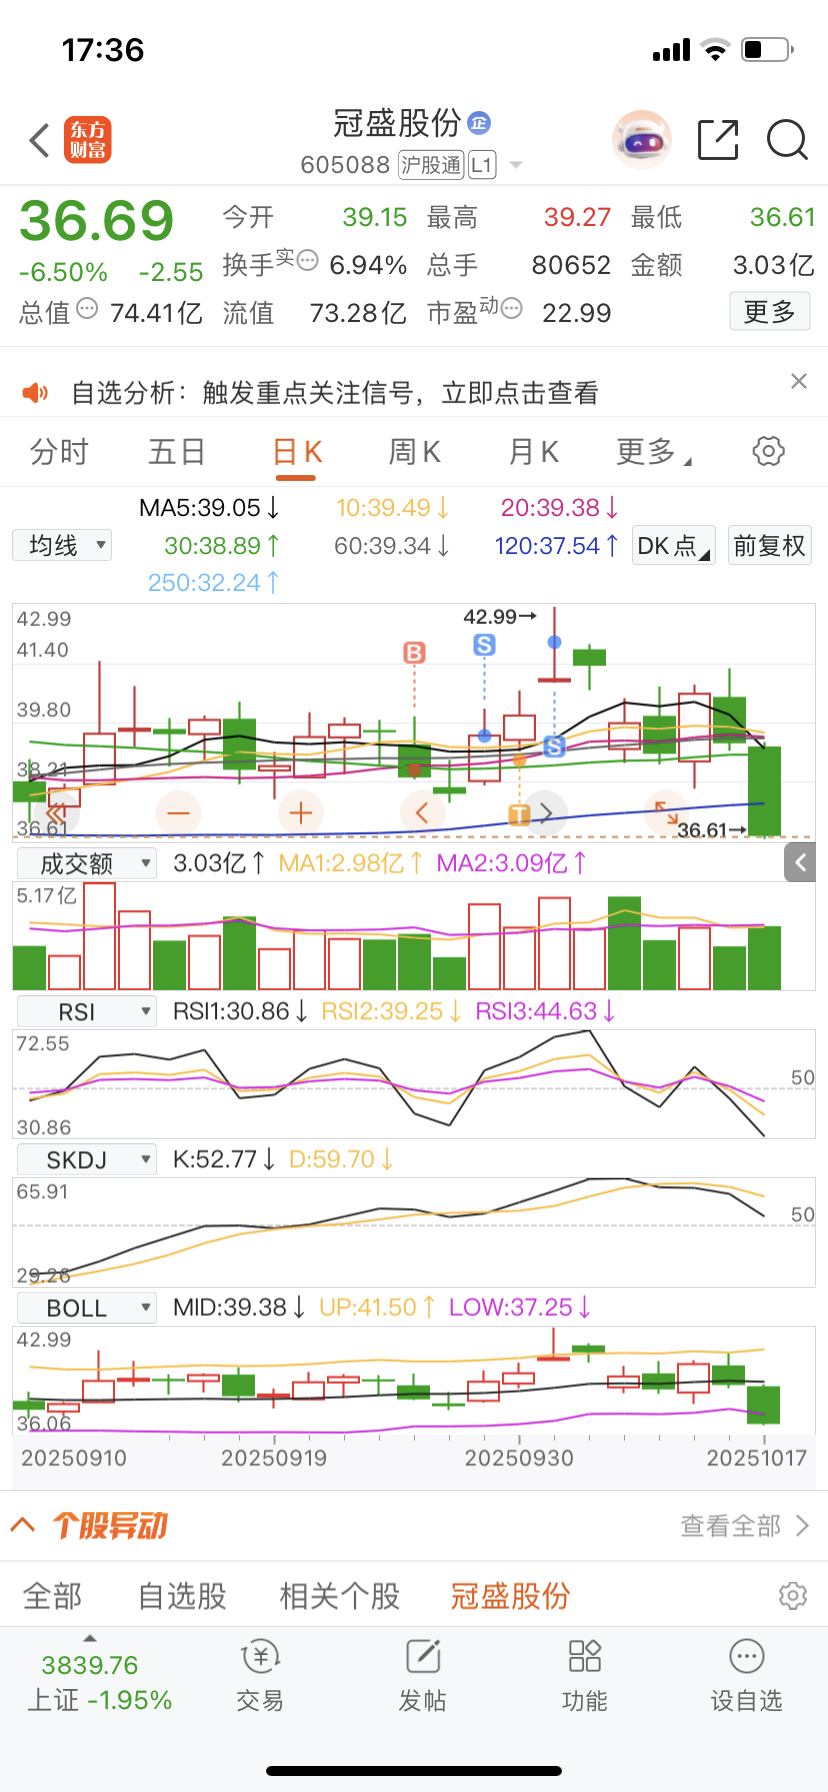Viewport: 828px width, 1792px height.
Task: Tap the expand diagonal arrows icon
Action: point(666,812)
